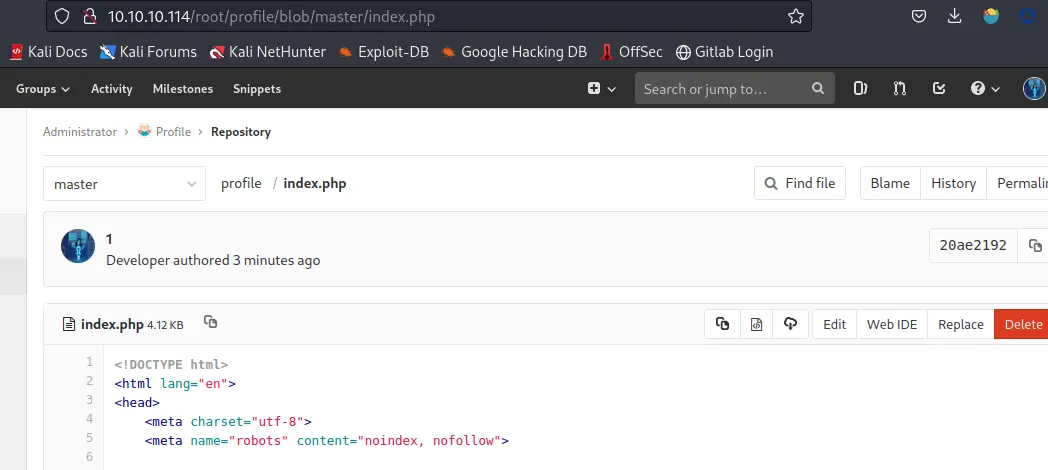Open raw view of index.php
Image resolution: width=1048 pixels, height=470 pixels.
coord(756,323)
